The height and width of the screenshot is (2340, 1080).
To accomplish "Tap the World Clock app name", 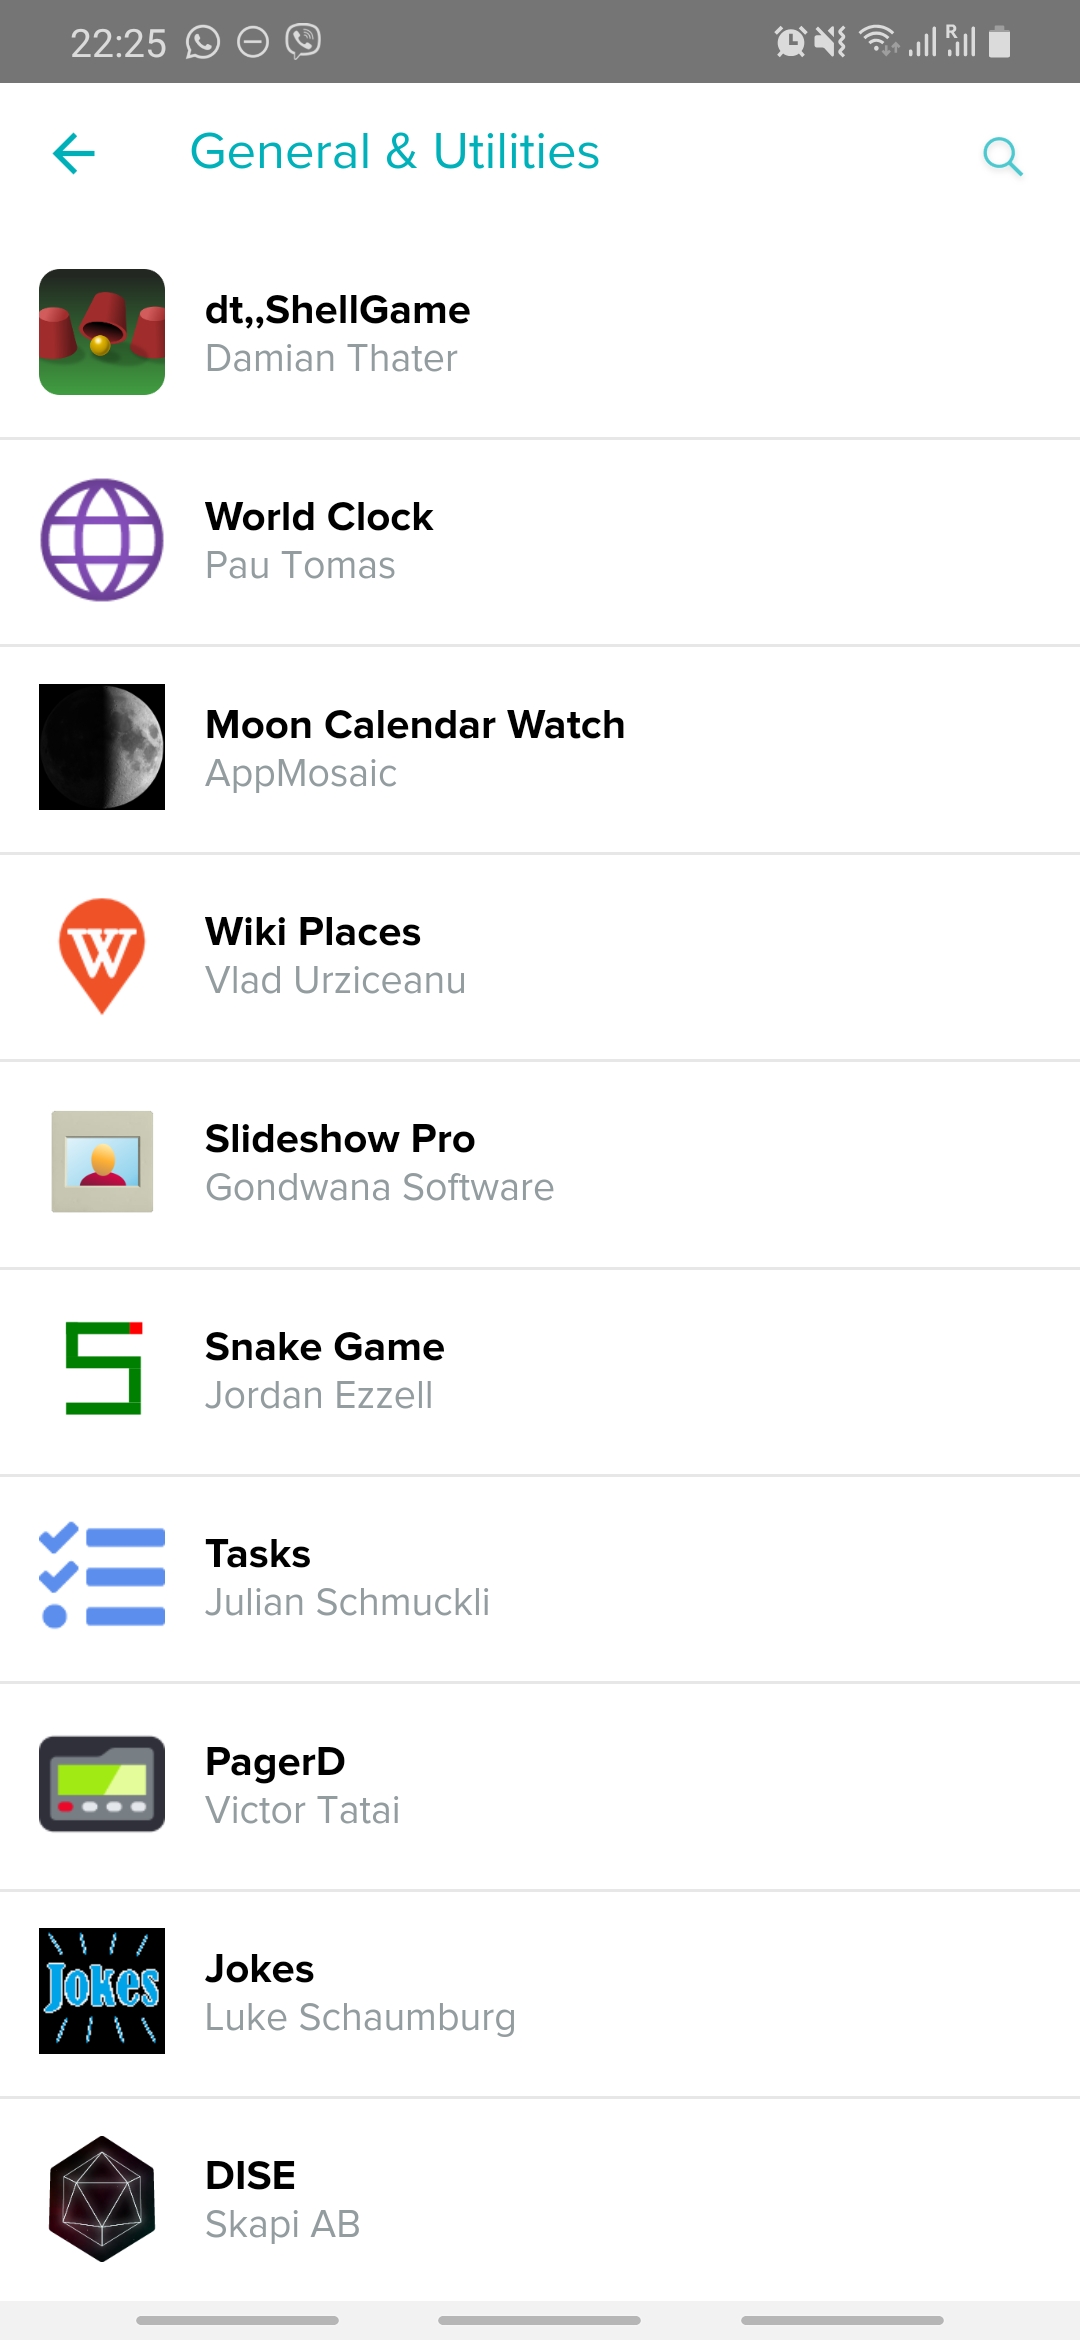I will pos(319,517).
